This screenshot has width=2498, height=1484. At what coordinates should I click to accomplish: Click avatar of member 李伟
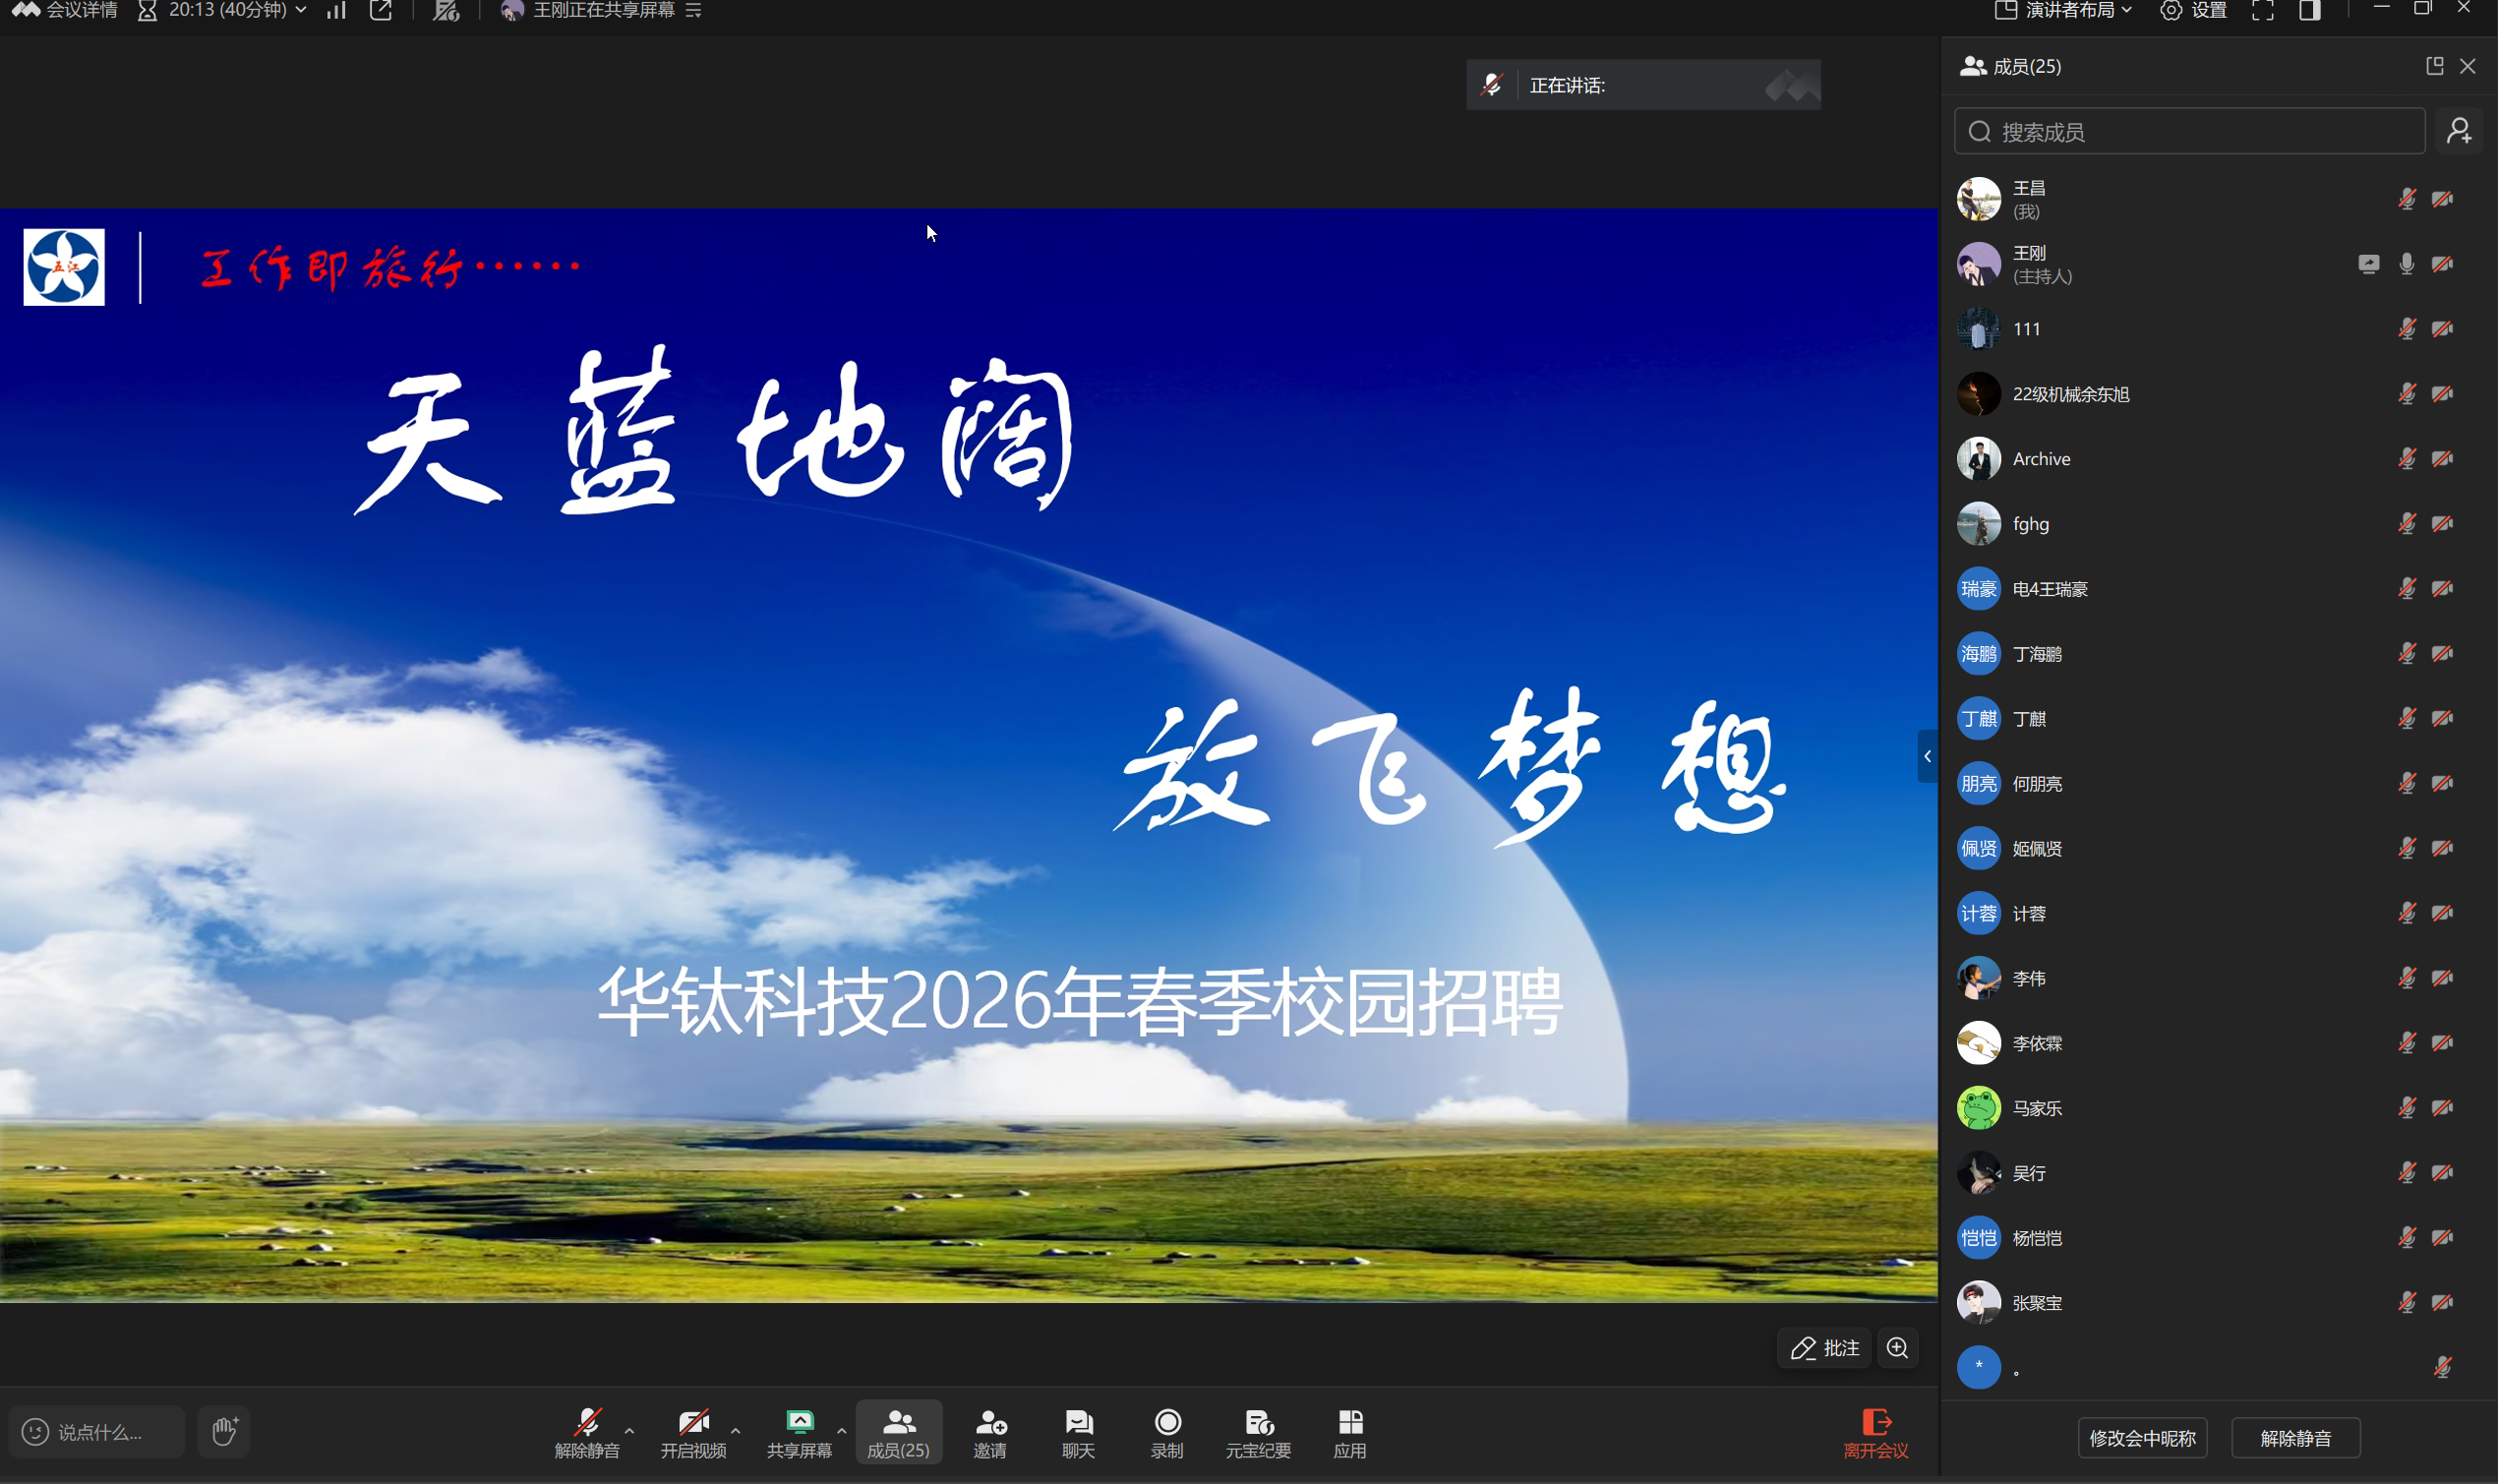[1978, 978]
